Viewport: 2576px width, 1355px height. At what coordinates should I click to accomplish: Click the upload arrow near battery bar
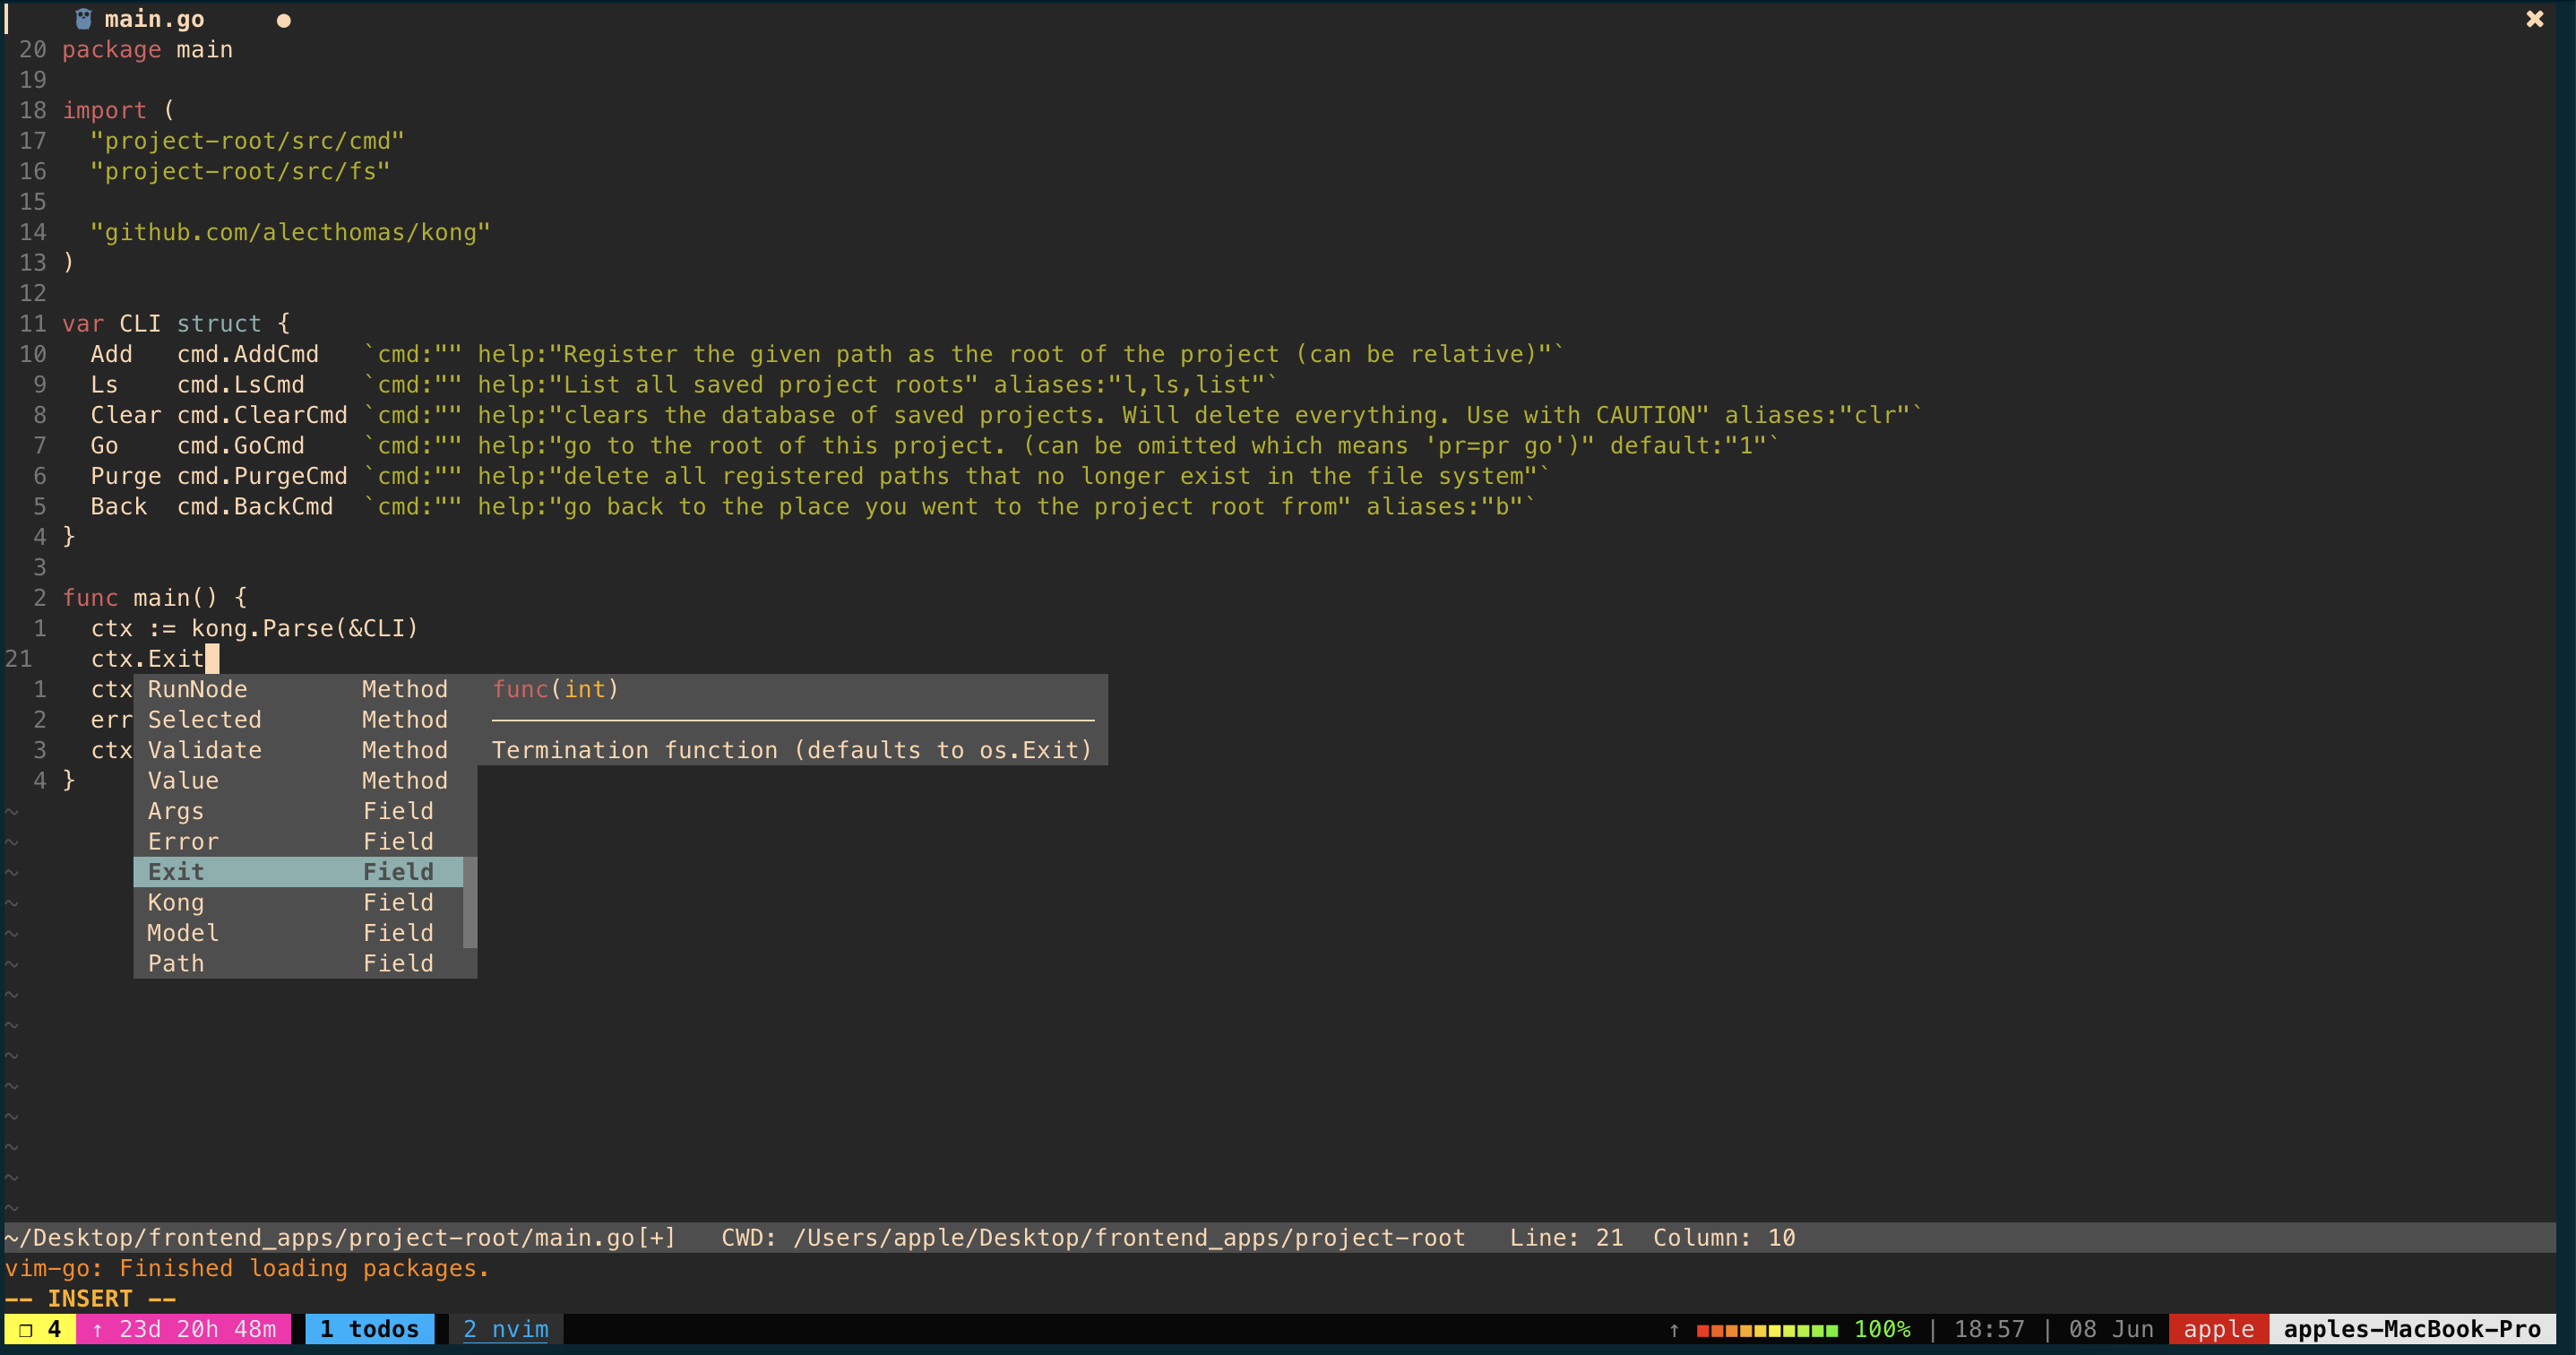pyautogui.click(x=1674, y=1330)
